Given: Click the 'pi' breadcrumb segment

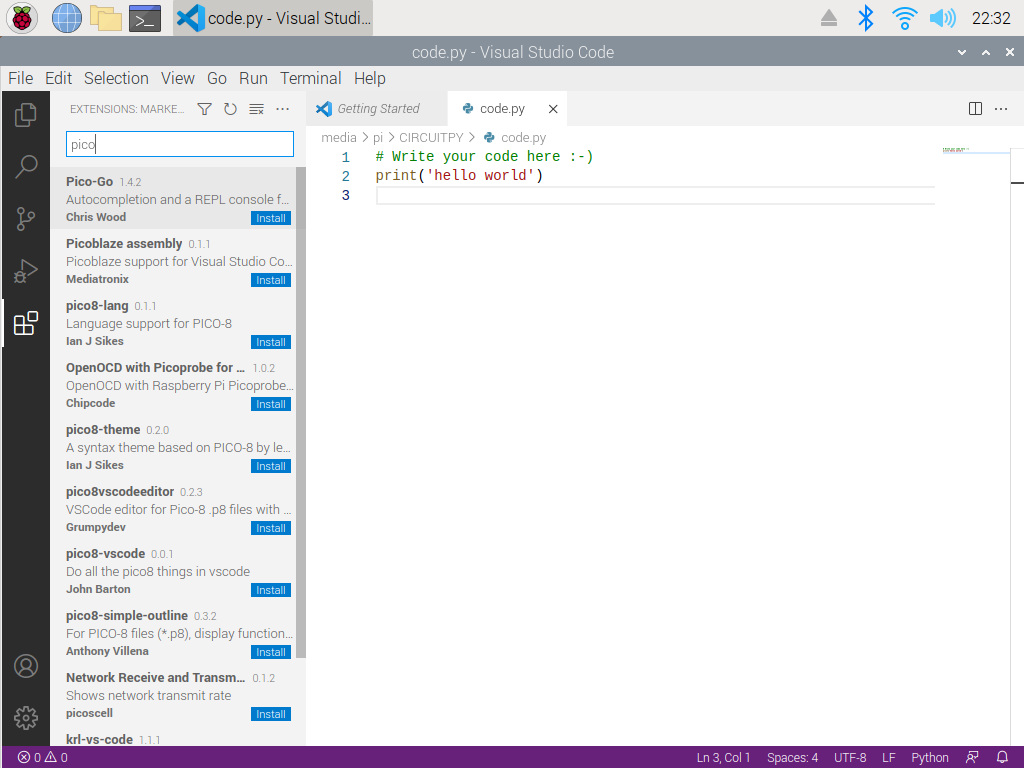Looking at the screenshot, I should pyautogui.click(x=377, y=138).
